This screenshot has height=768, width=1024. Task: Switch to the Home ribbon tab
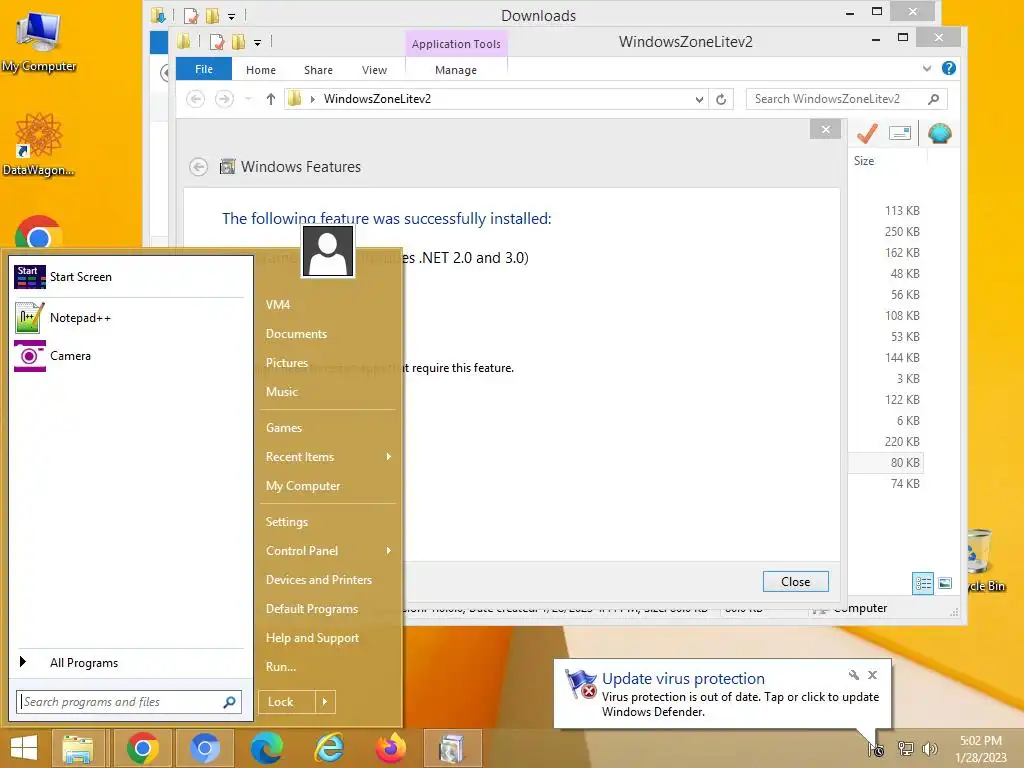click(x=261, y=70)
